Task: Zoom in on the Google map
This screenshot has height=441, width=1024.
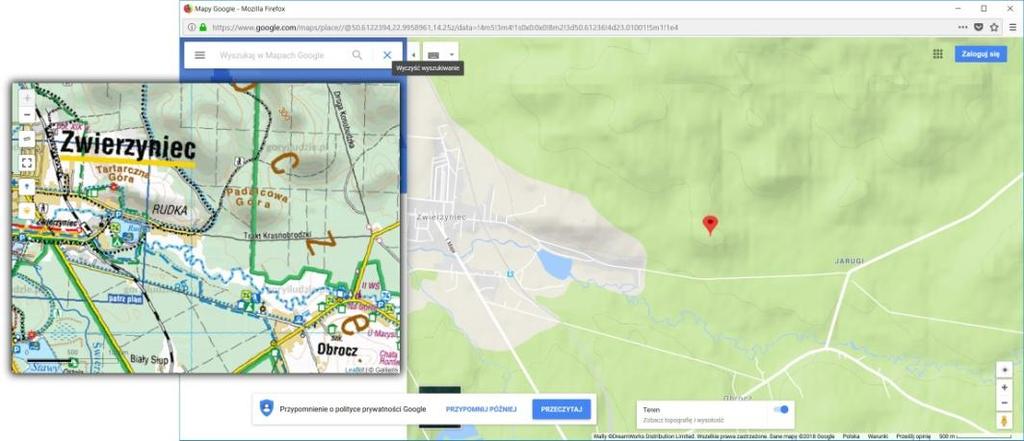Action: pos(1004,387)
